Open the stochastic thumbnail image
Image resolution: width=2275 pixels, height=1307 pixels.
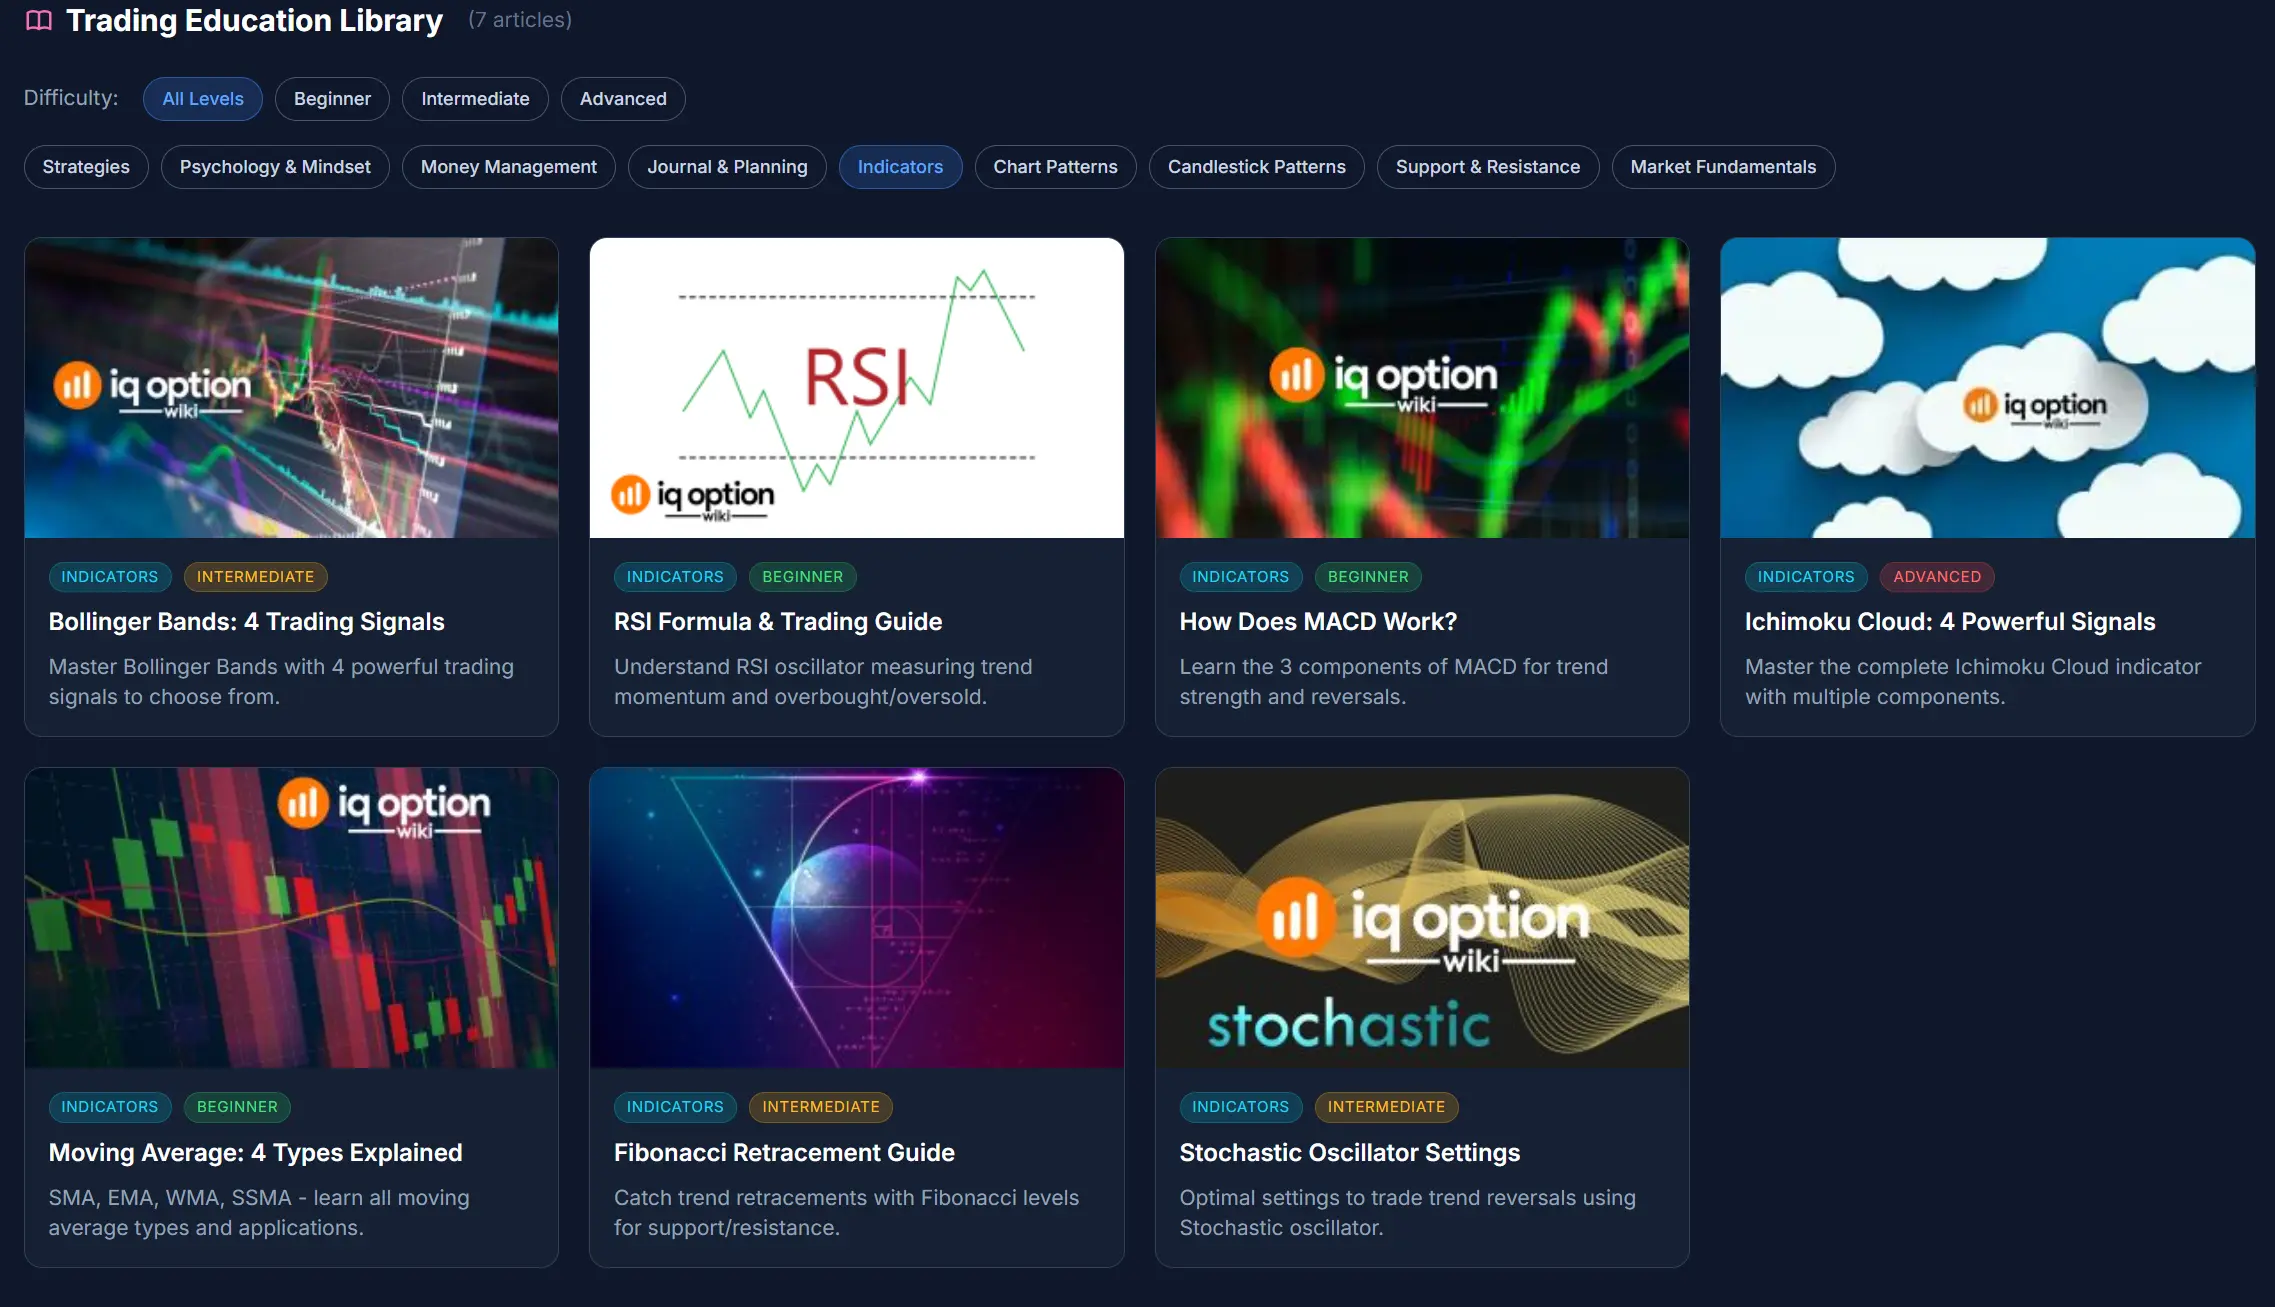tap(1422, 918)
